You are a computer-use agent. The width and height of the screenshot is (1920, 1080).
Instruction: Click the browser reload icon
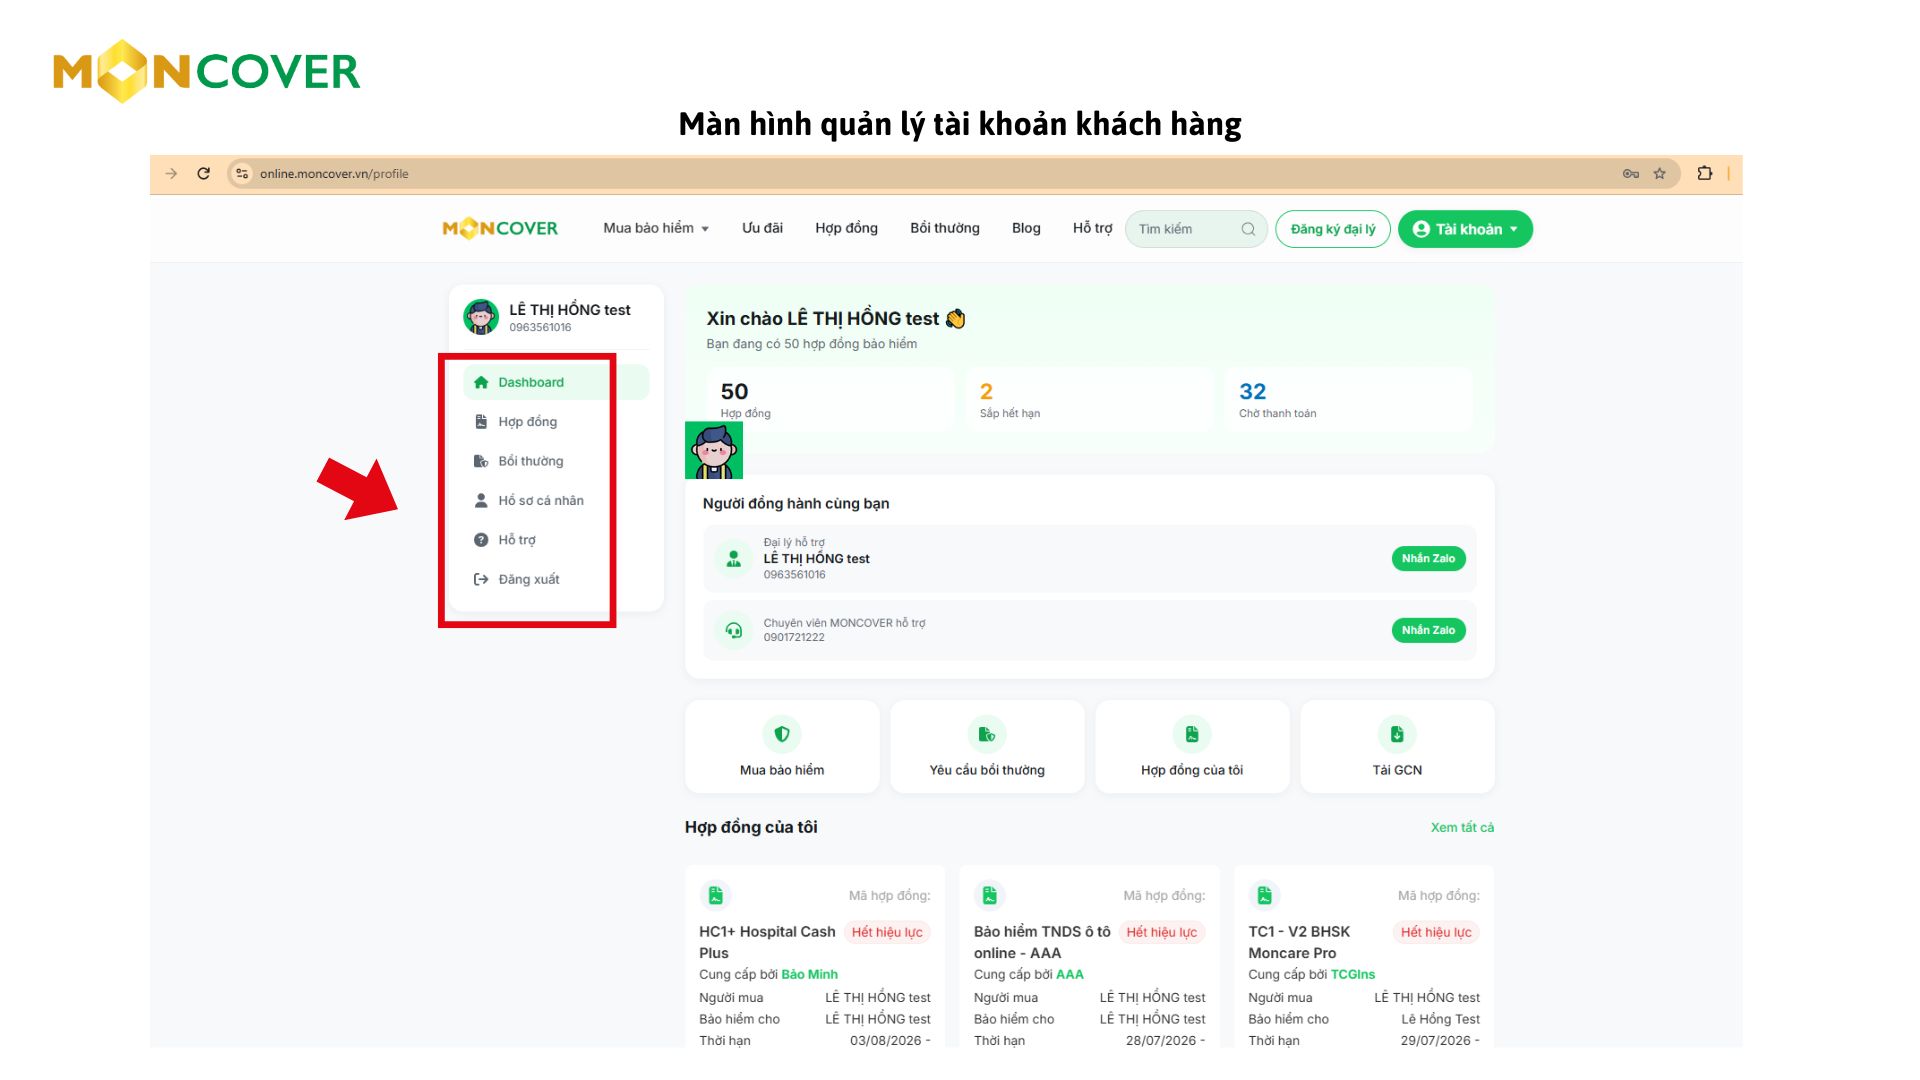204,173
